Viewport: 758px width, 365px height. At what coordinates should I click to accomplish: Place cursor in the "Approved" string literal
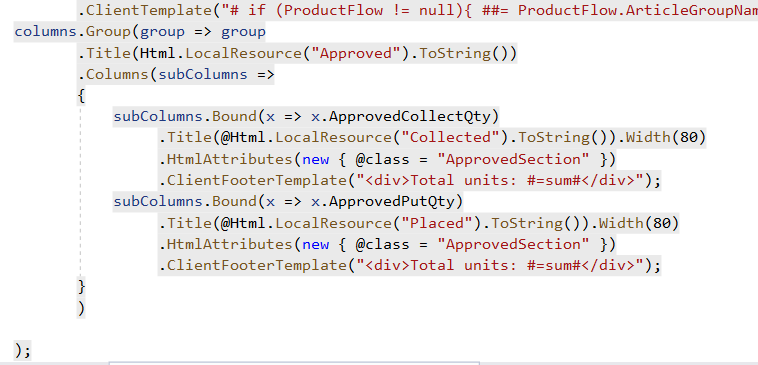point(354,53)
